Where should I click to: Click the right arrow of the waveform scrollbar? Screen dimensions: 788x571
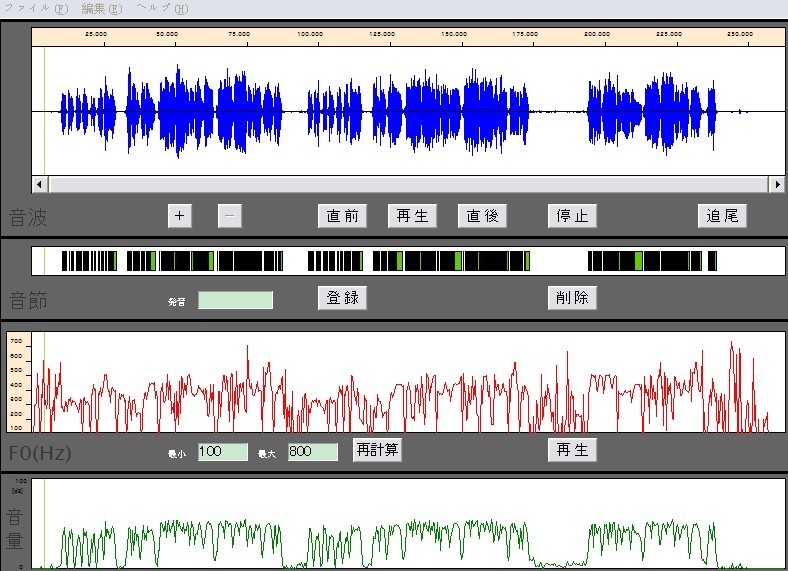(x=777, y=184)
